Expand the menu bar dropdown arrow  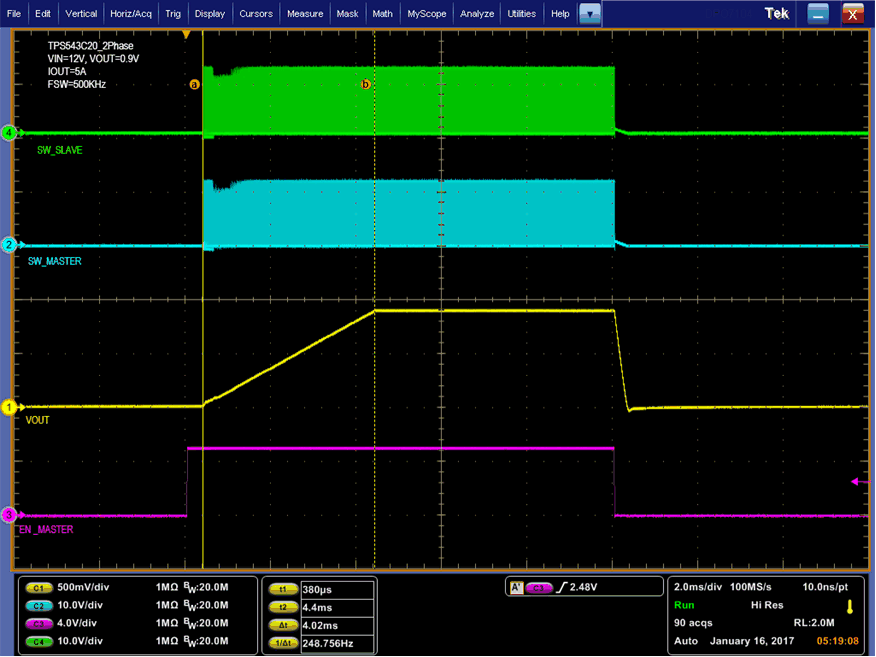(590, 14)
